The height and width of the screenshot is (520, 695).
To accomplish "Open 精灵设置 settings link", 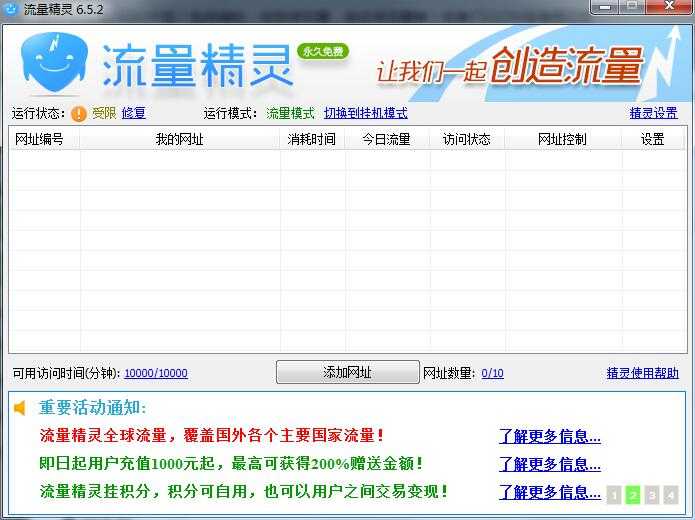I will [653, 113].
